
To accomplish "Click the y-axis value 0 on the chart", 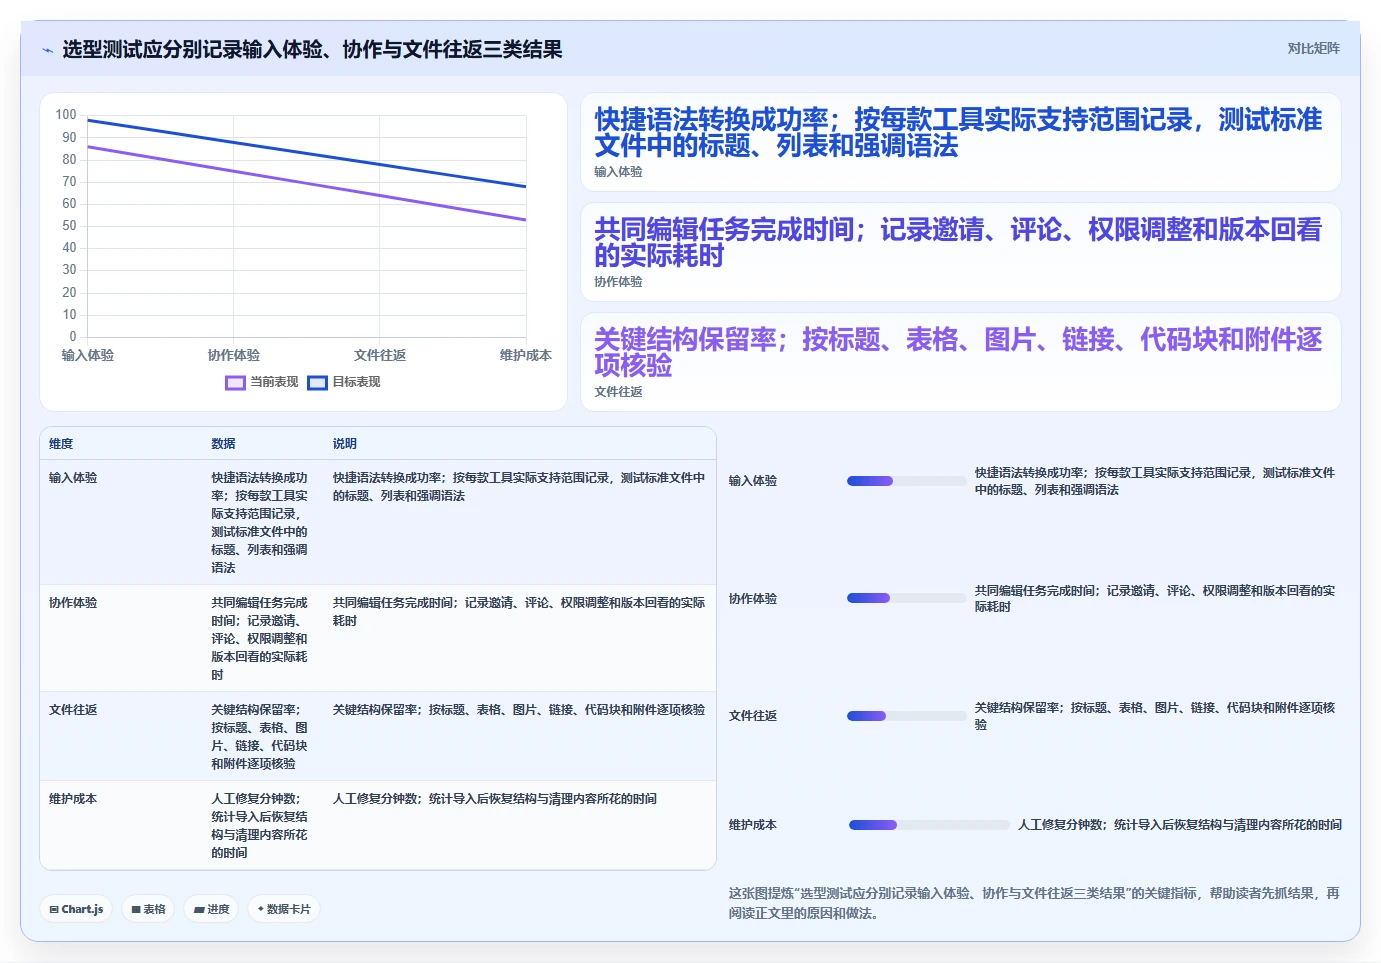I will 73,337.
